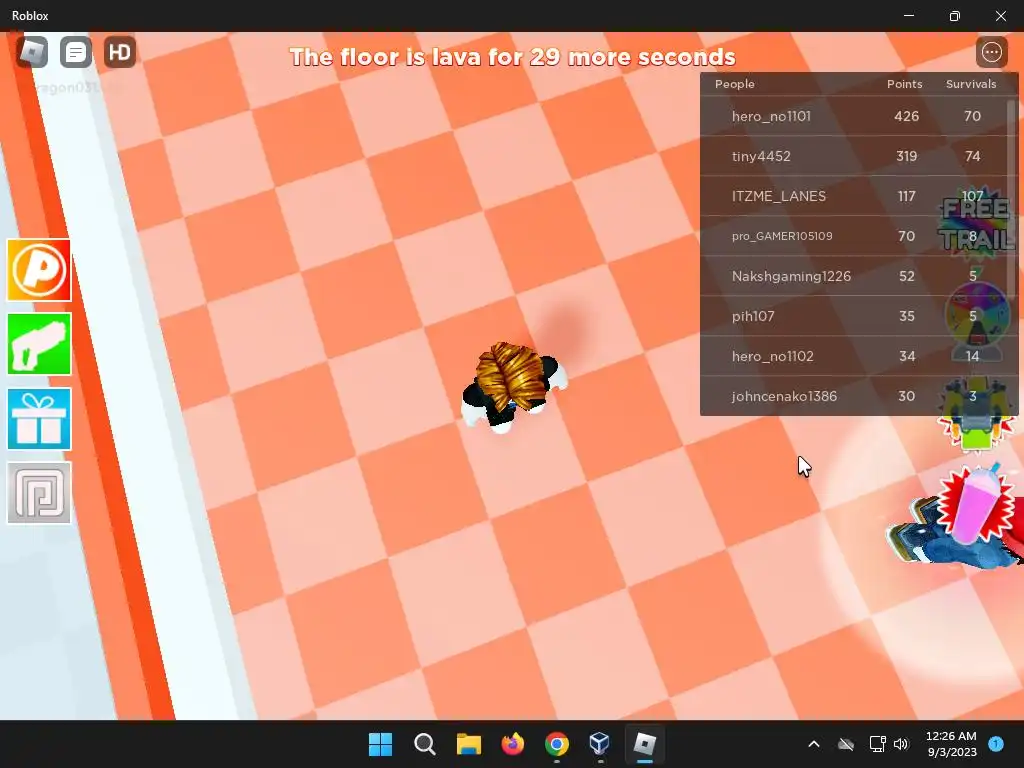Click the yellow robot starburst icon
The width and height of the screenshot is (1024, 768).
[977, 415]
